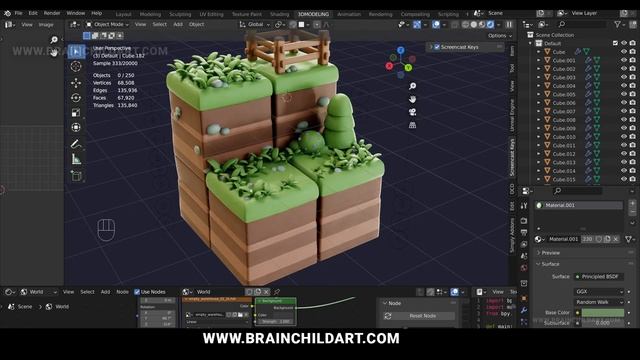The width and height of the screenshot is (640, 360).
Task: Disable Cube.010 in renders via camera icon
Action: [632, 137]
